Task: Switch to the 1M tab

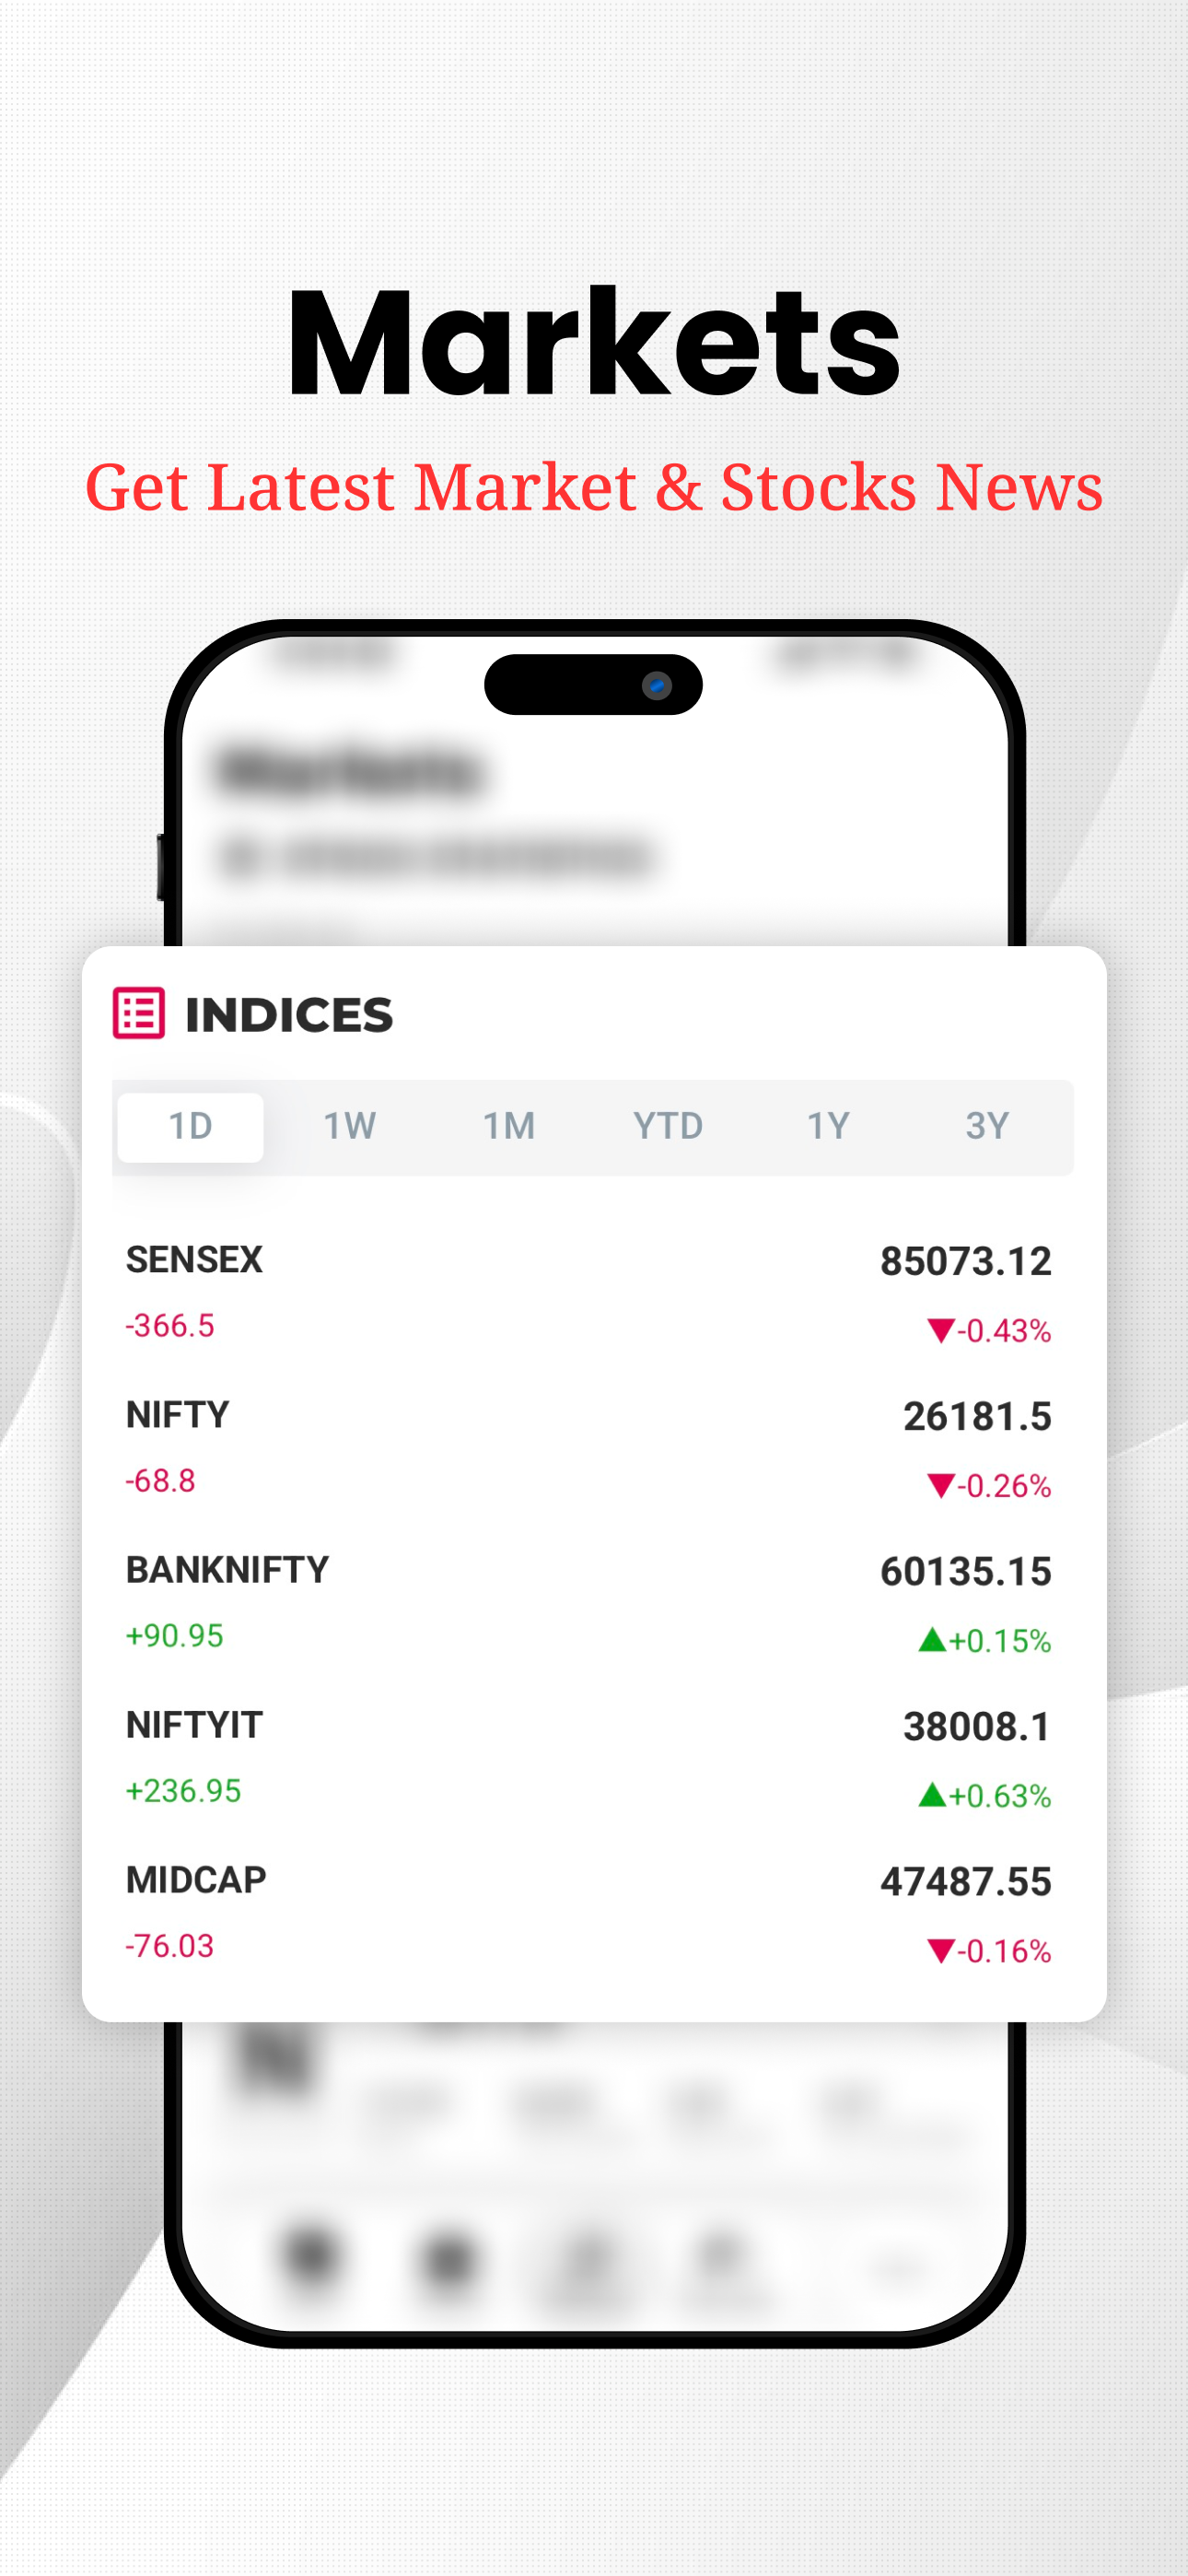Action: click(x=509, y=1127)
